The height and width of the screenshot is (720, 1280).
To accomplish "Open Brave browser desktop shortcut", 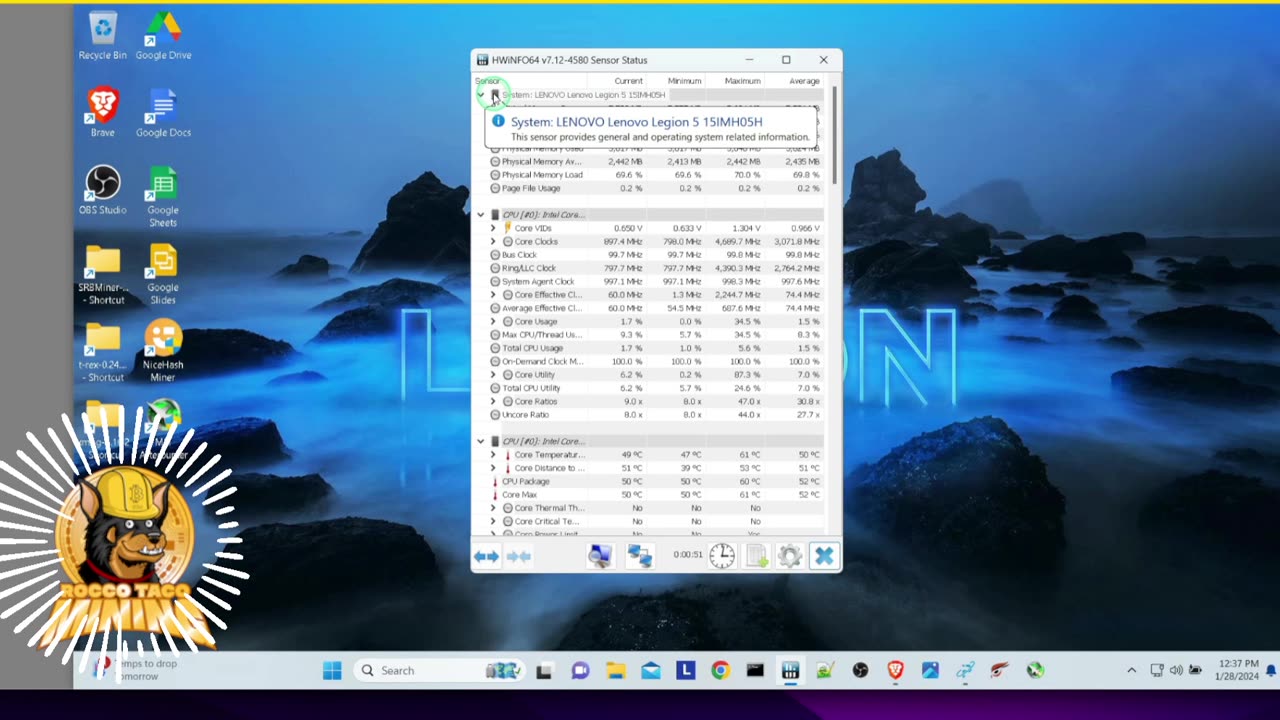I will [103, 113].
